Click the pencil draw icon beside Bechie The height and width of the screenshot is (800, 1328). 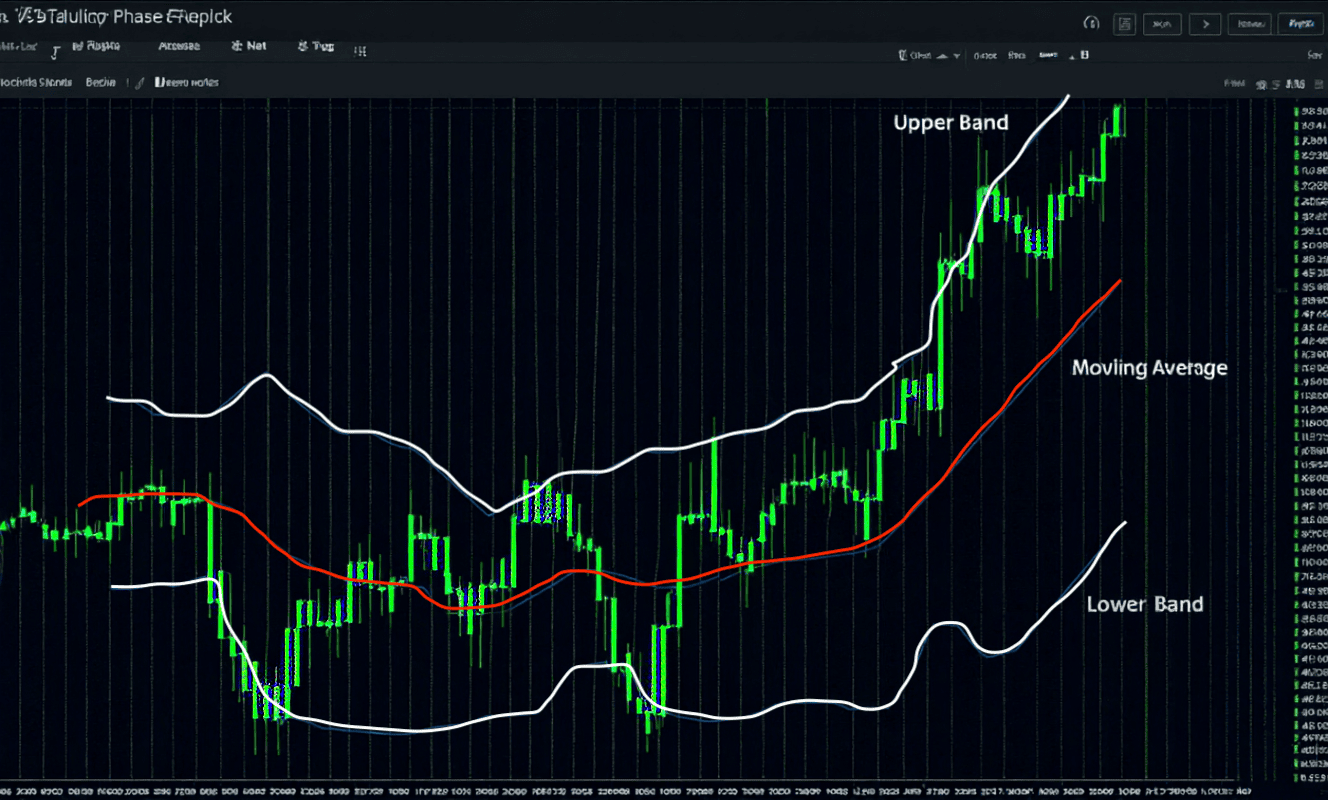click(140, 83)
